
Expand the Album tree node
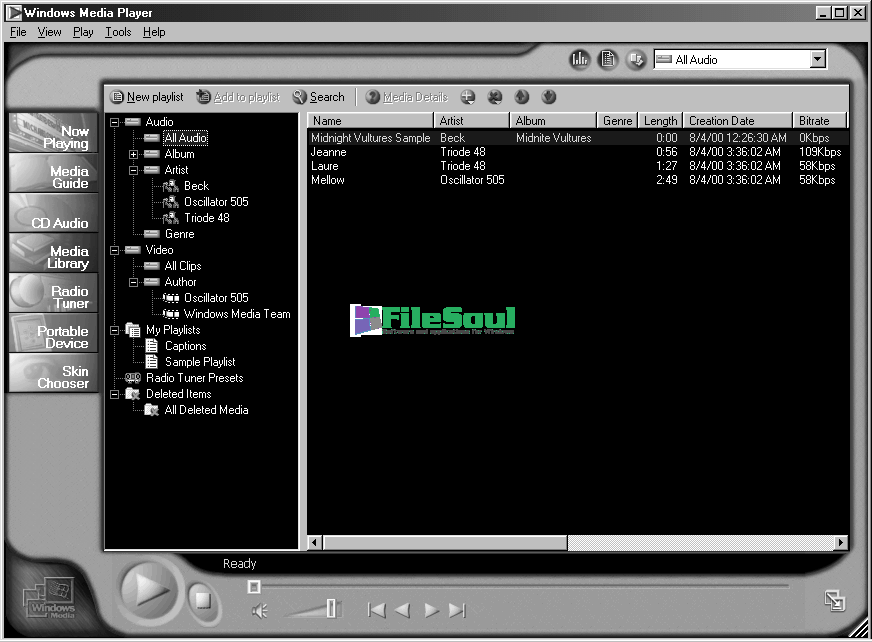coord(134,154)
